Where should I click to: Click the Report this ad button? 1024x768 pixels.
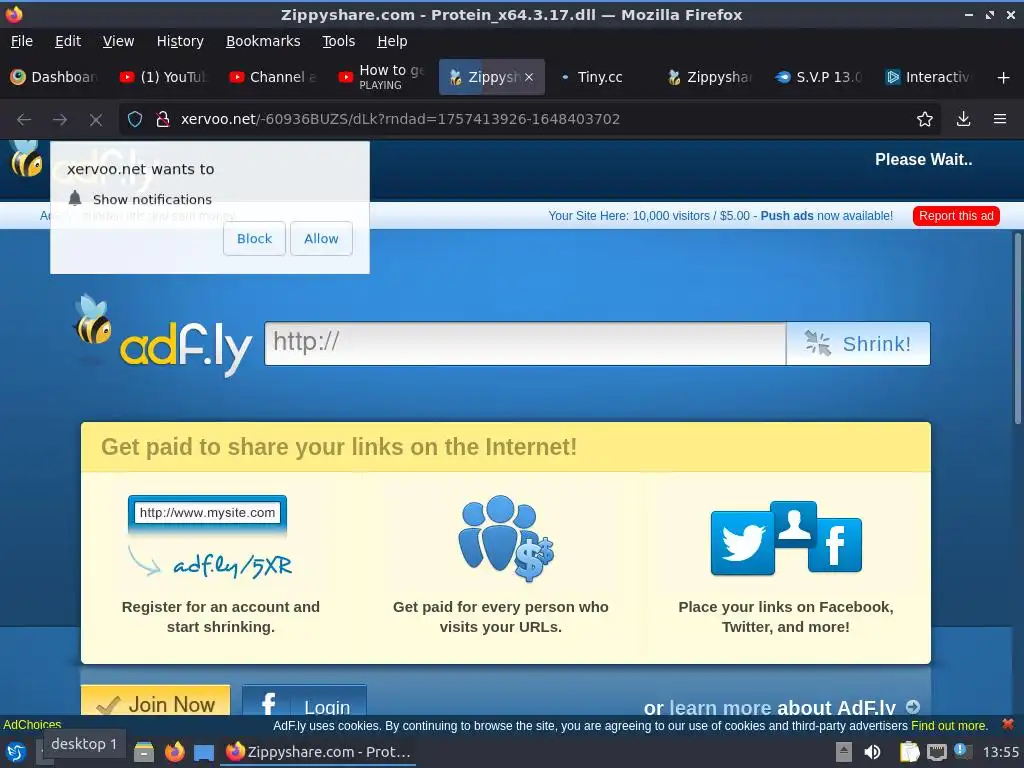(956, 216)
